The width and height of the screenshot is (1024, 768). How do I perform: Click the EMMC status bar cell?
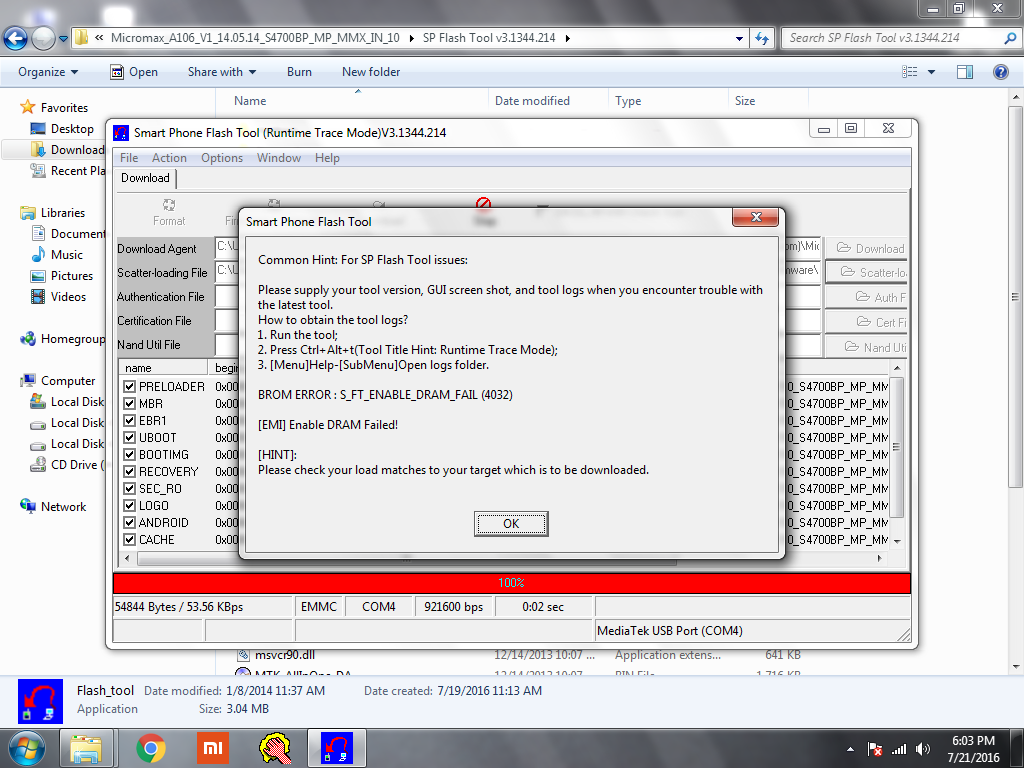pyautogui.click(x=319, y=607)
